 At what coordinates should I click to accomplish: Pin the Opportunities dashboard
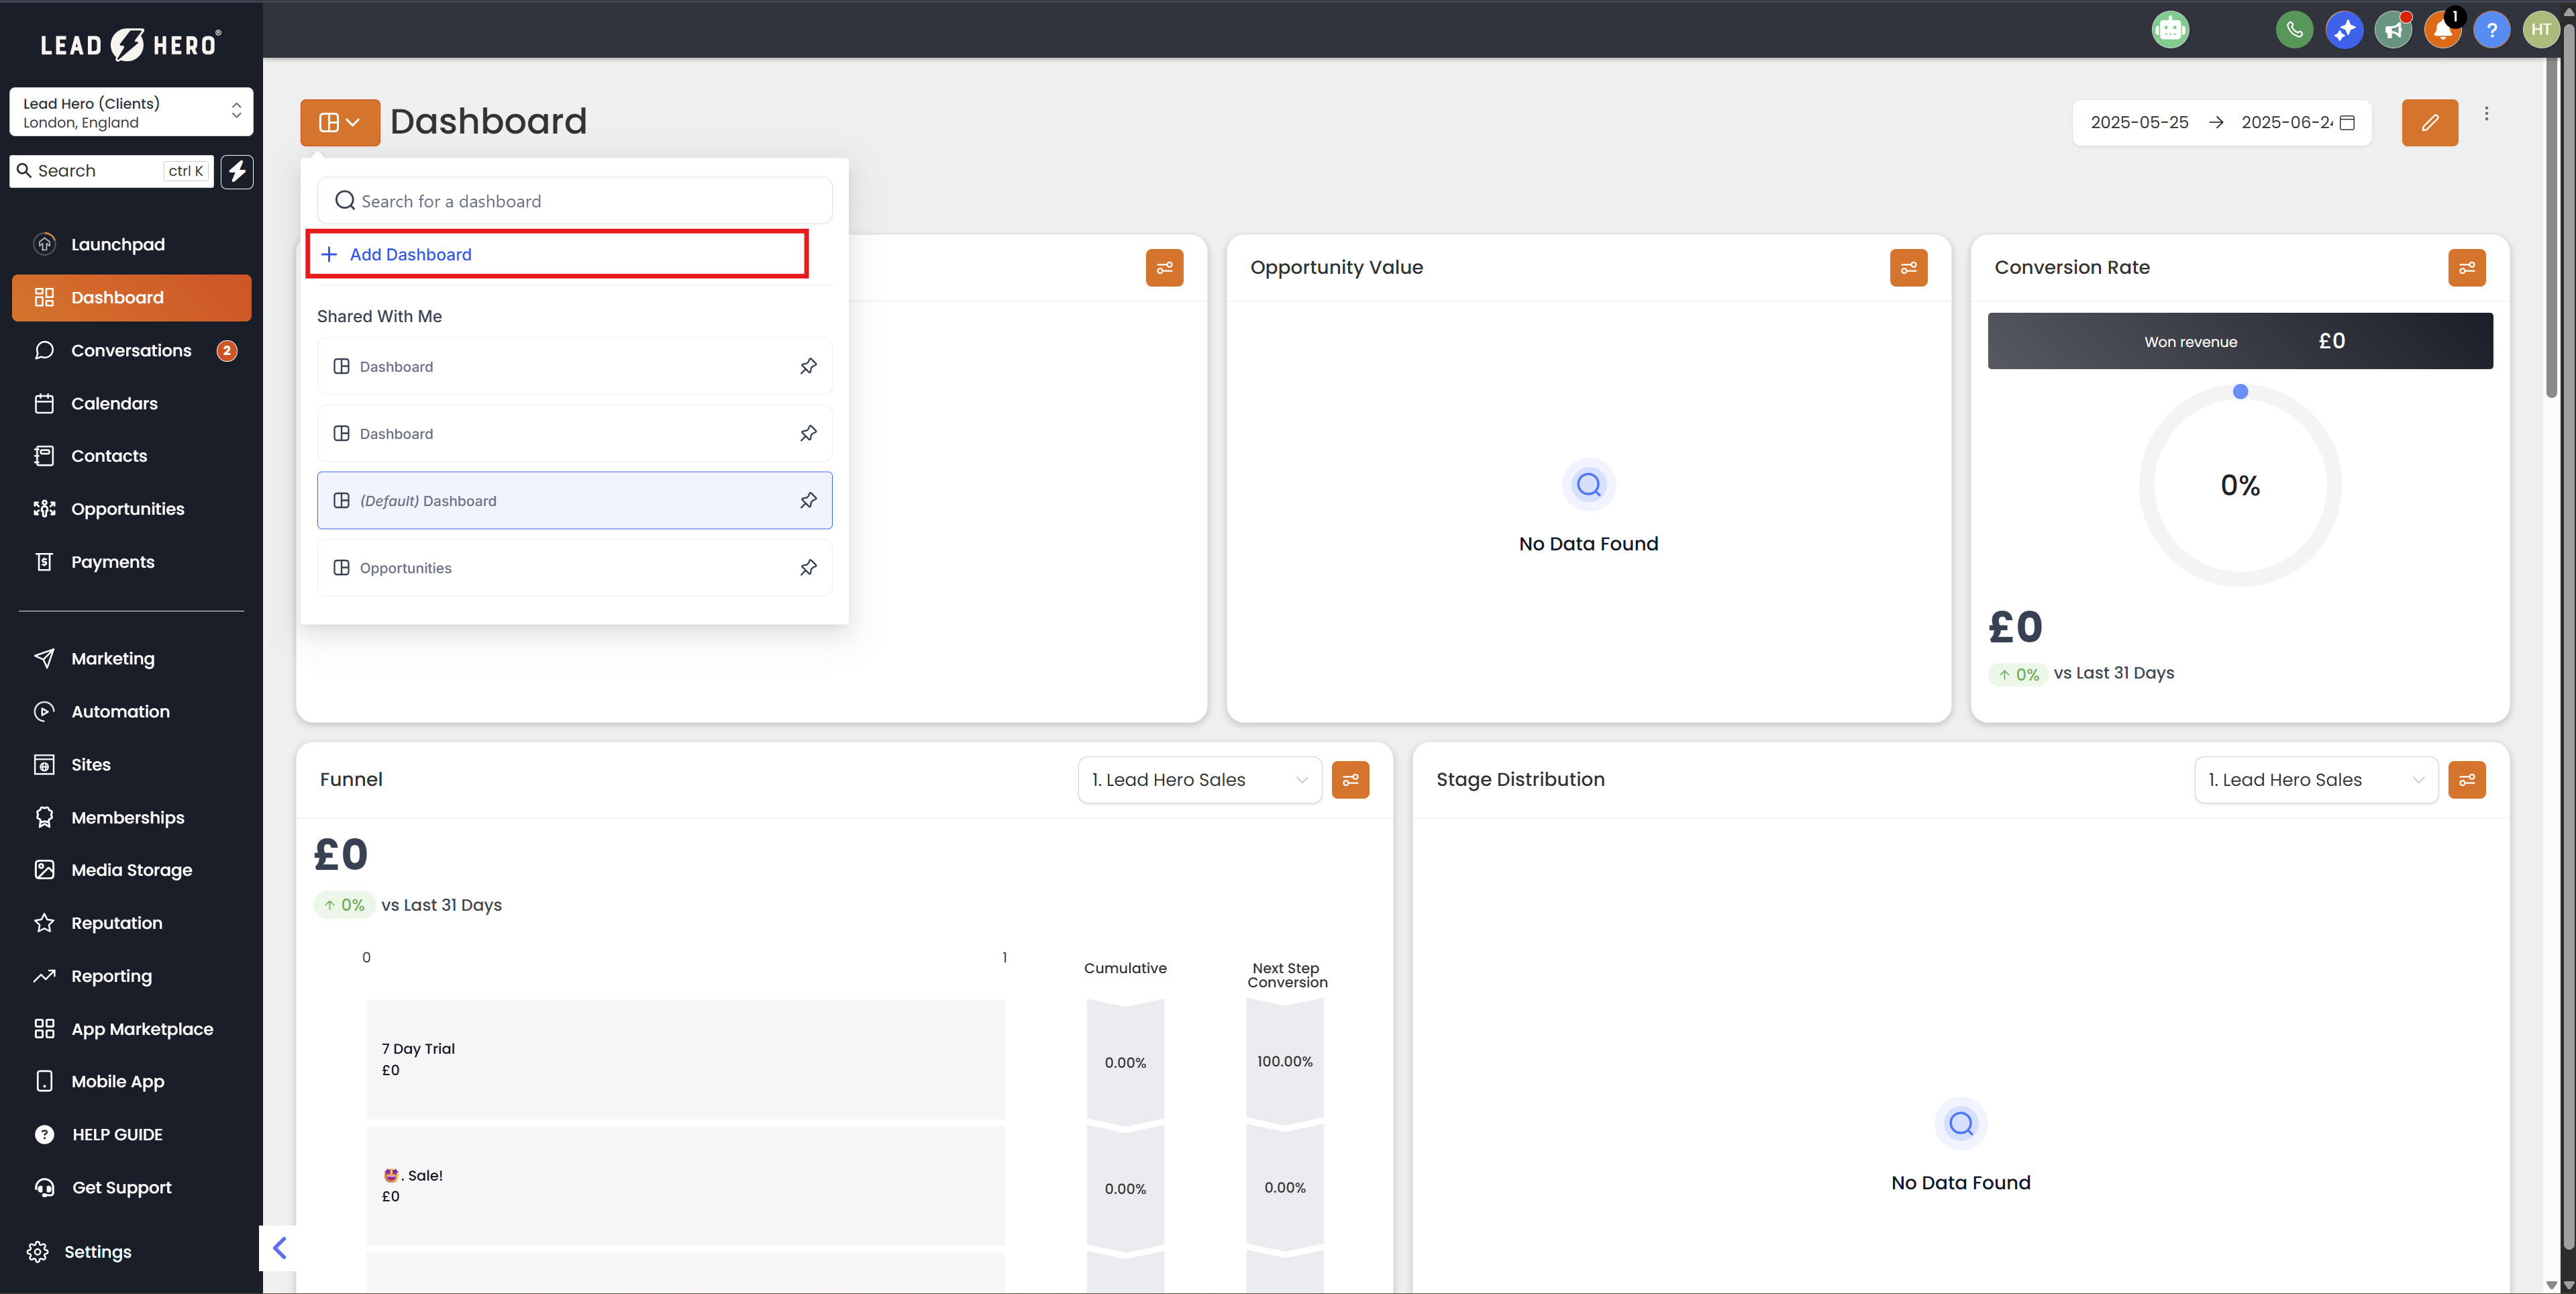click(808, 568)
